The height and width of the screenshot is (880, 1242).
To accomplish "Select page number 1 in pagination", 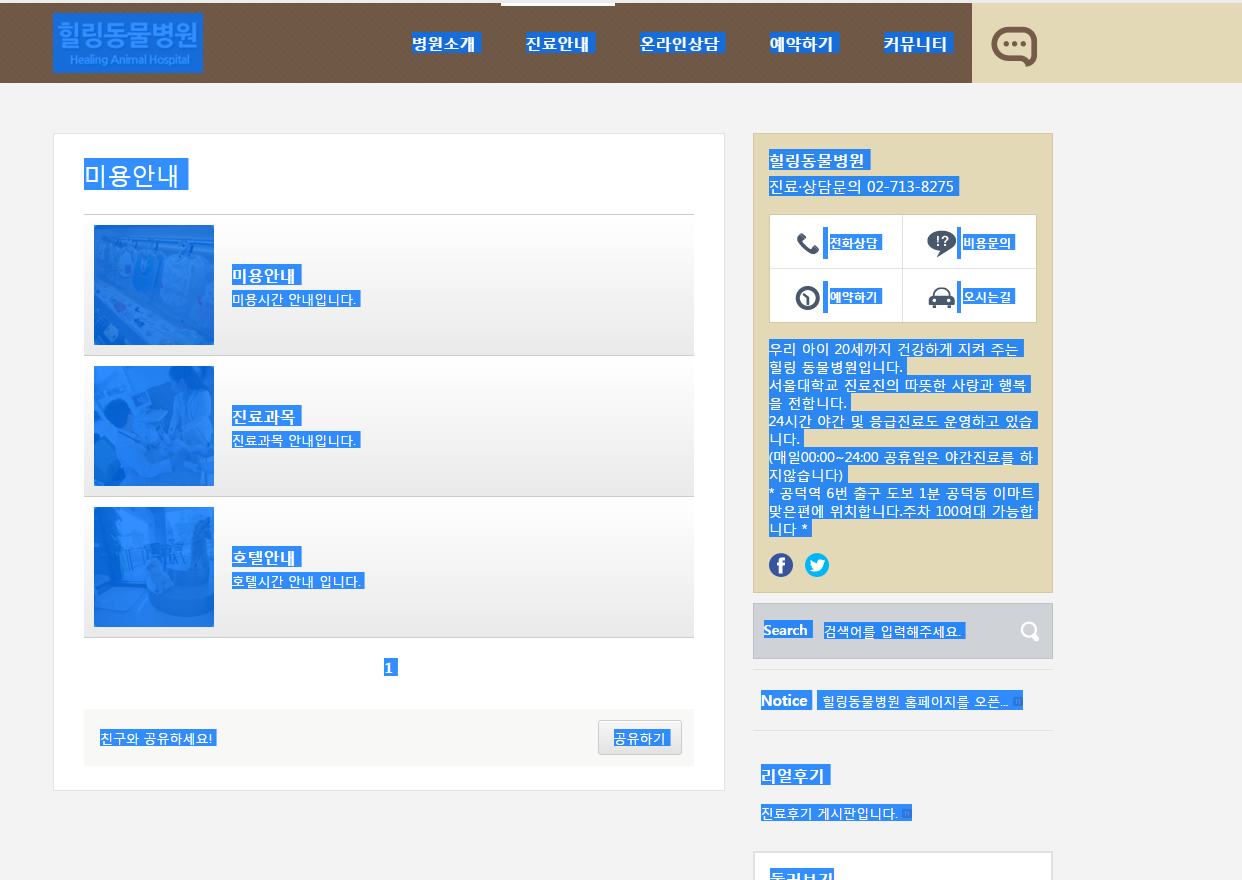I will [x=390, y=667].
